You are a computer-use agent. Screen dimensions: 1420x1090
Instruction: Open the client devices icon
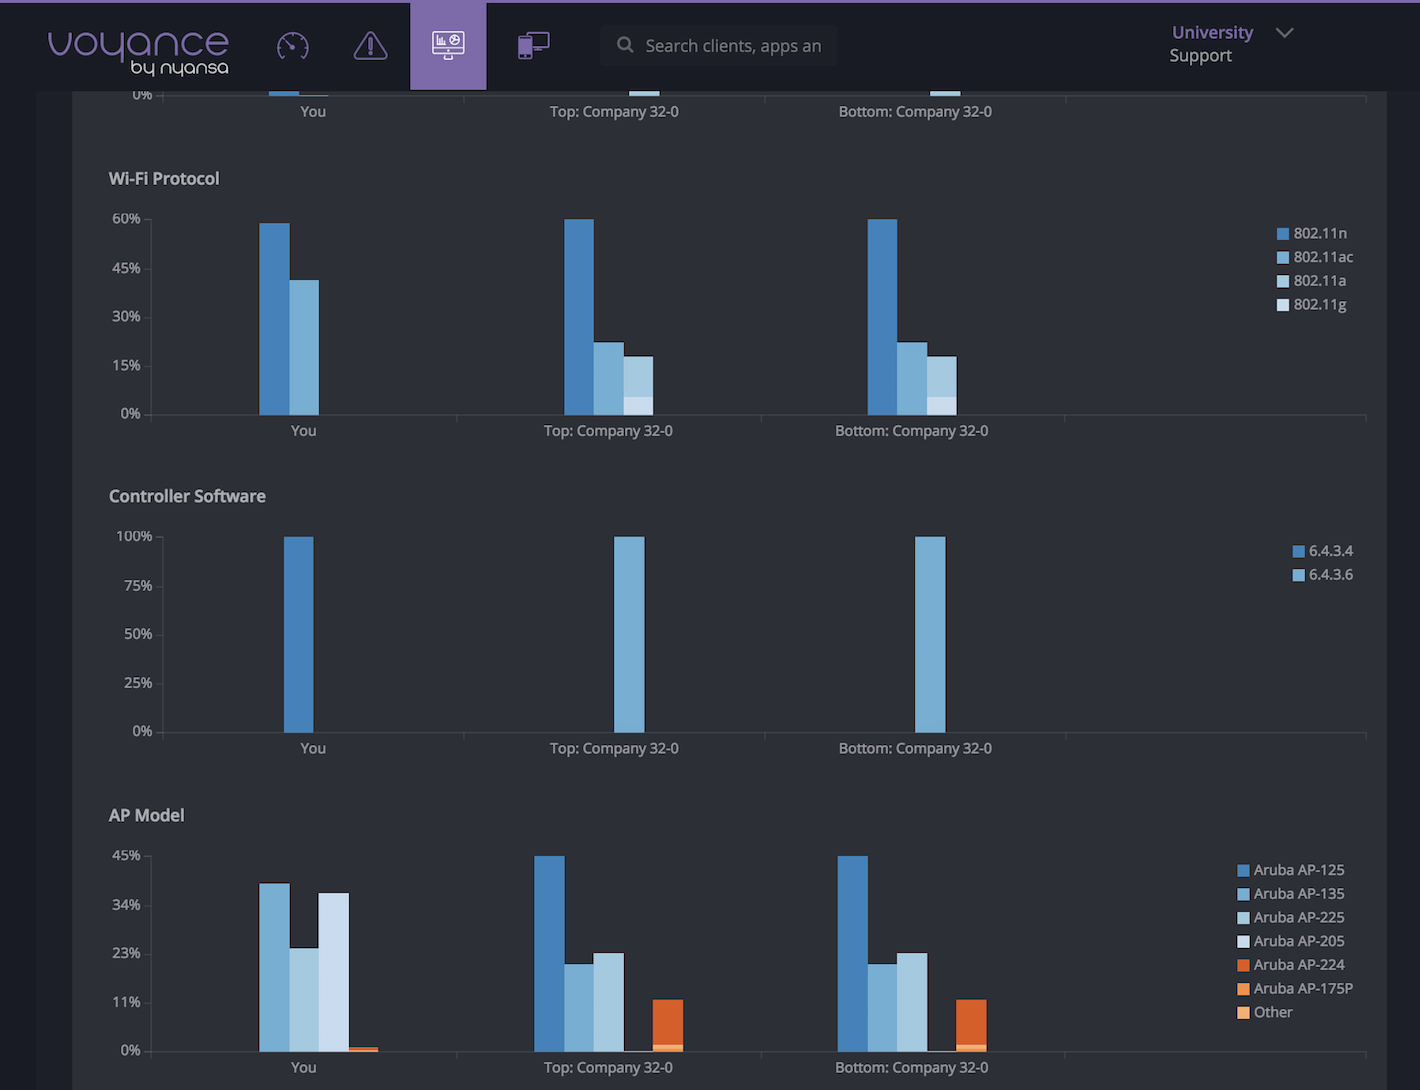point(533,46)
